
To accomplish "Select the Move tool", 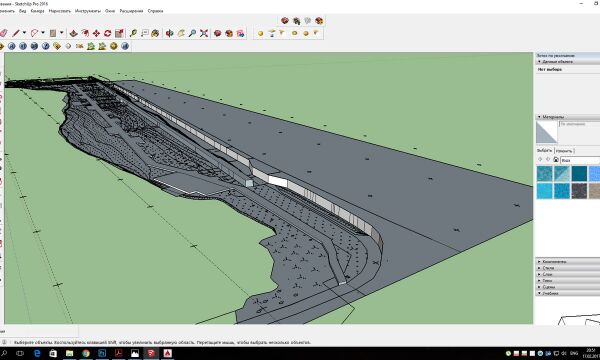I will coord(96,33).
